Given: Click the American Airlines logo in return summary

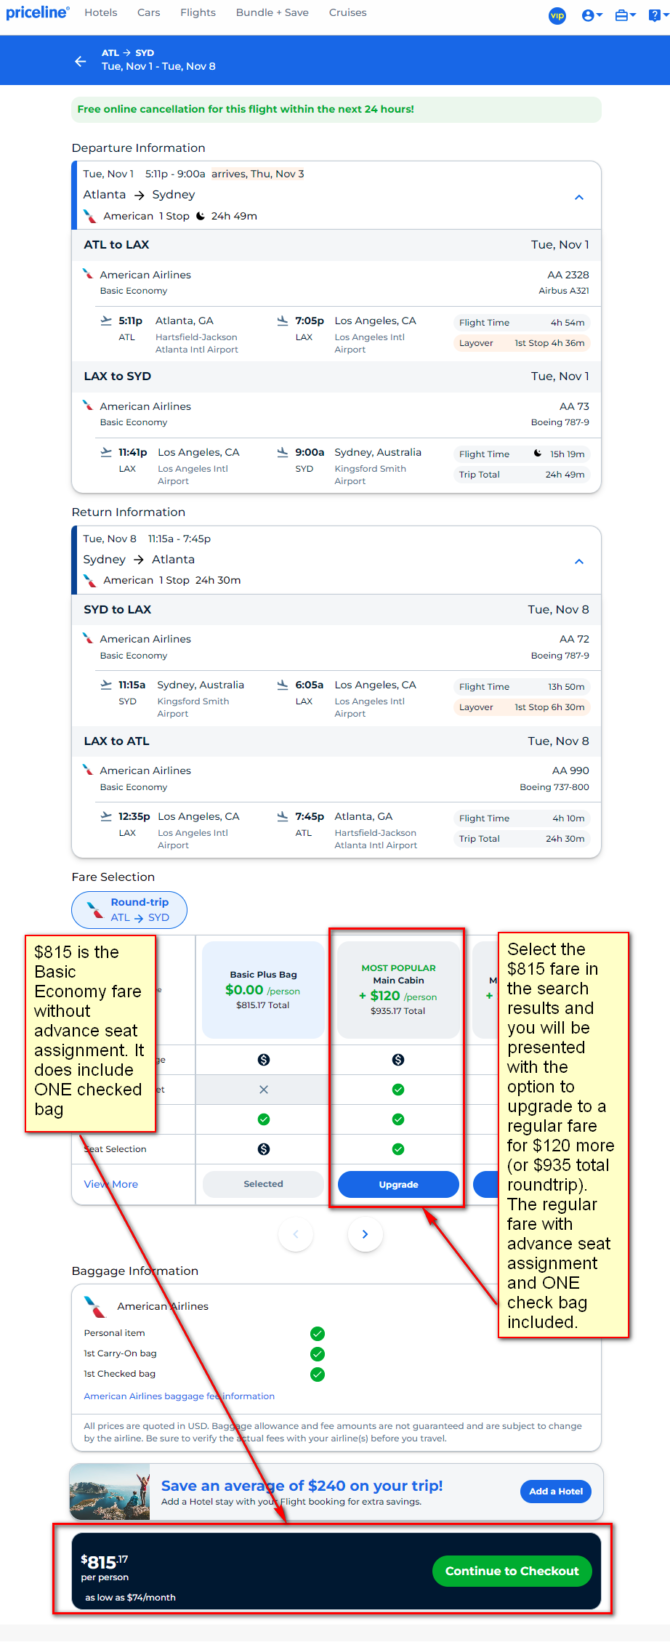Looking at the screenshot, I should 90,580.
